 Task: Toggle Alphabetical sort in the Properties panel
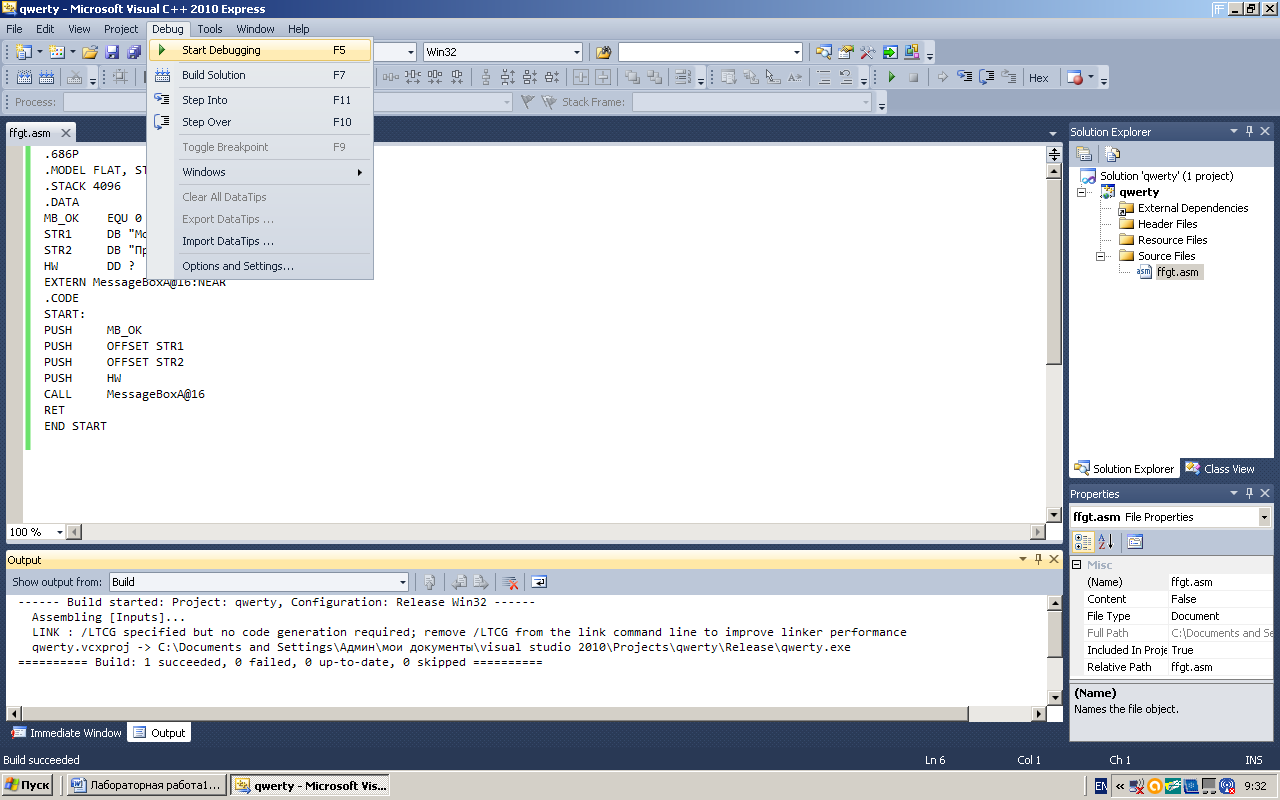point(1105,542)
